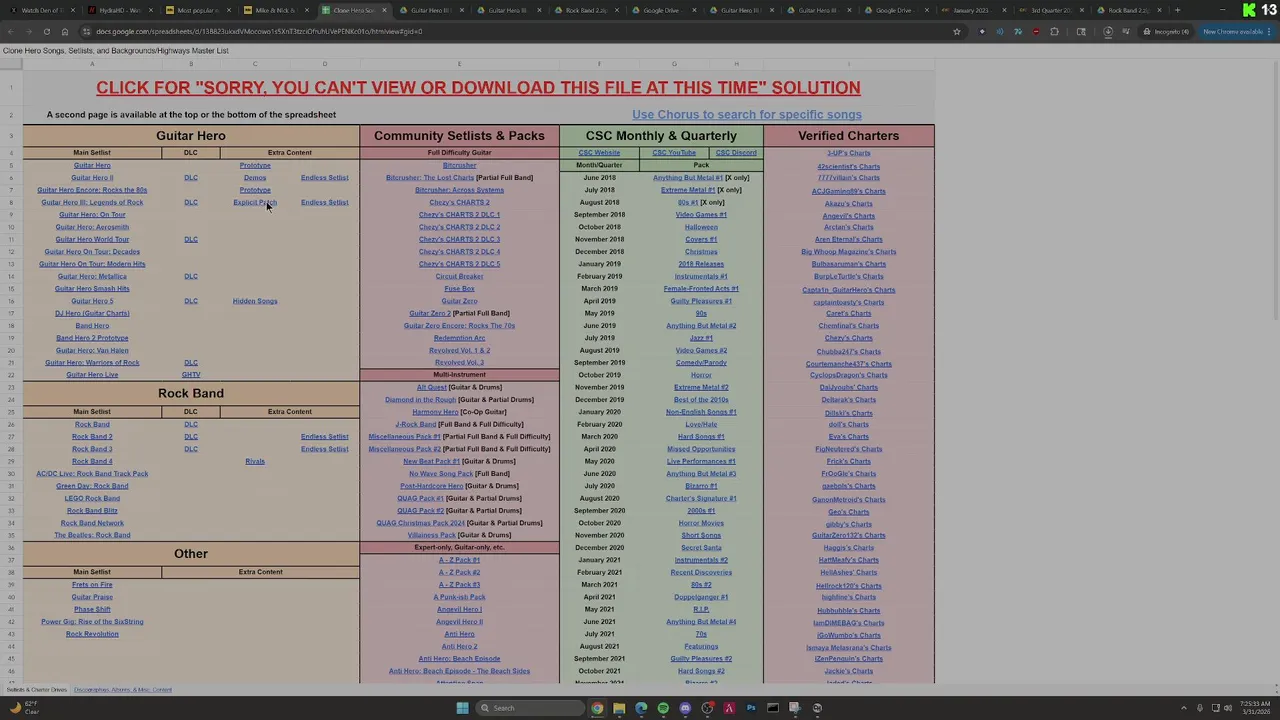Open File Explorer from the taskbar

tap(619, 708)
